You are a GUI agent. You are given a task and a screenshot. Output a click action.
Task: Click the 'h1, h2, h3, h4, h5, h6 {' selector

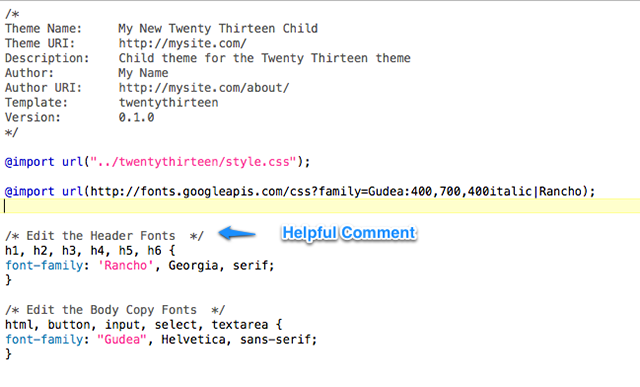(x=90, y=250)
